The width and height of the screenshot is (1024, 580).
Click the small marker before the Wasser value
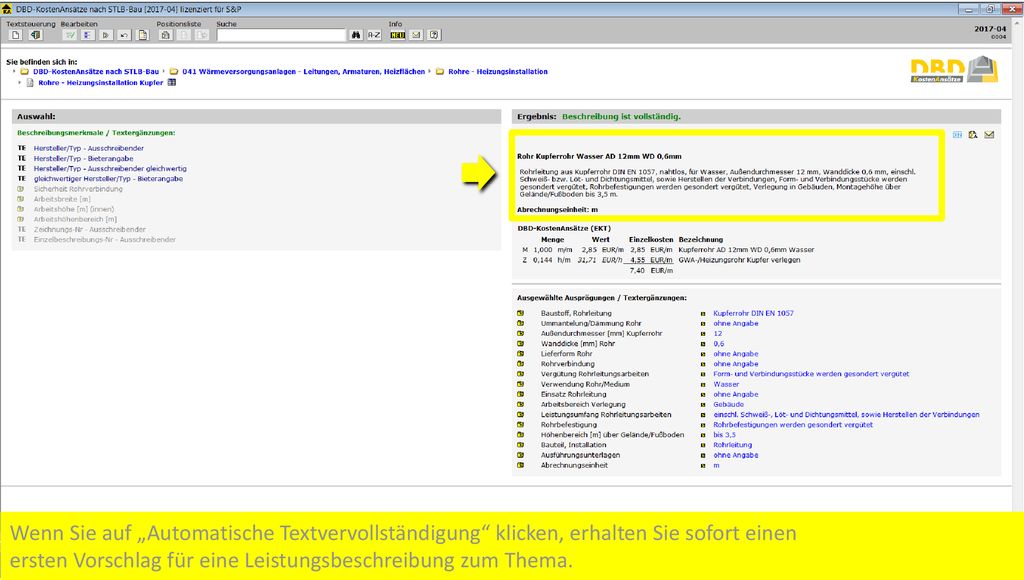pos(703,385)
